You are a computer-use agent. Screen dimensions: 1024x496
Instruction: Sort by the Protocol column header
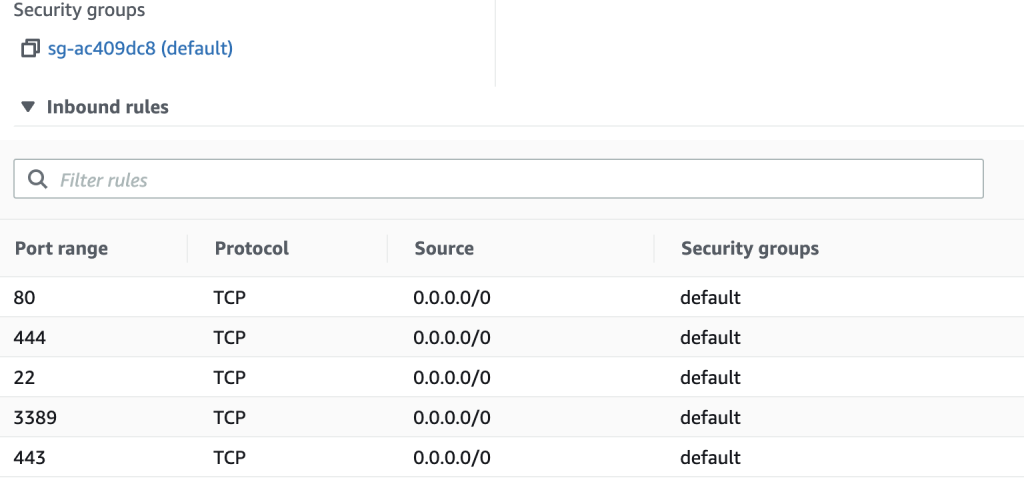(x=251, y=248)
